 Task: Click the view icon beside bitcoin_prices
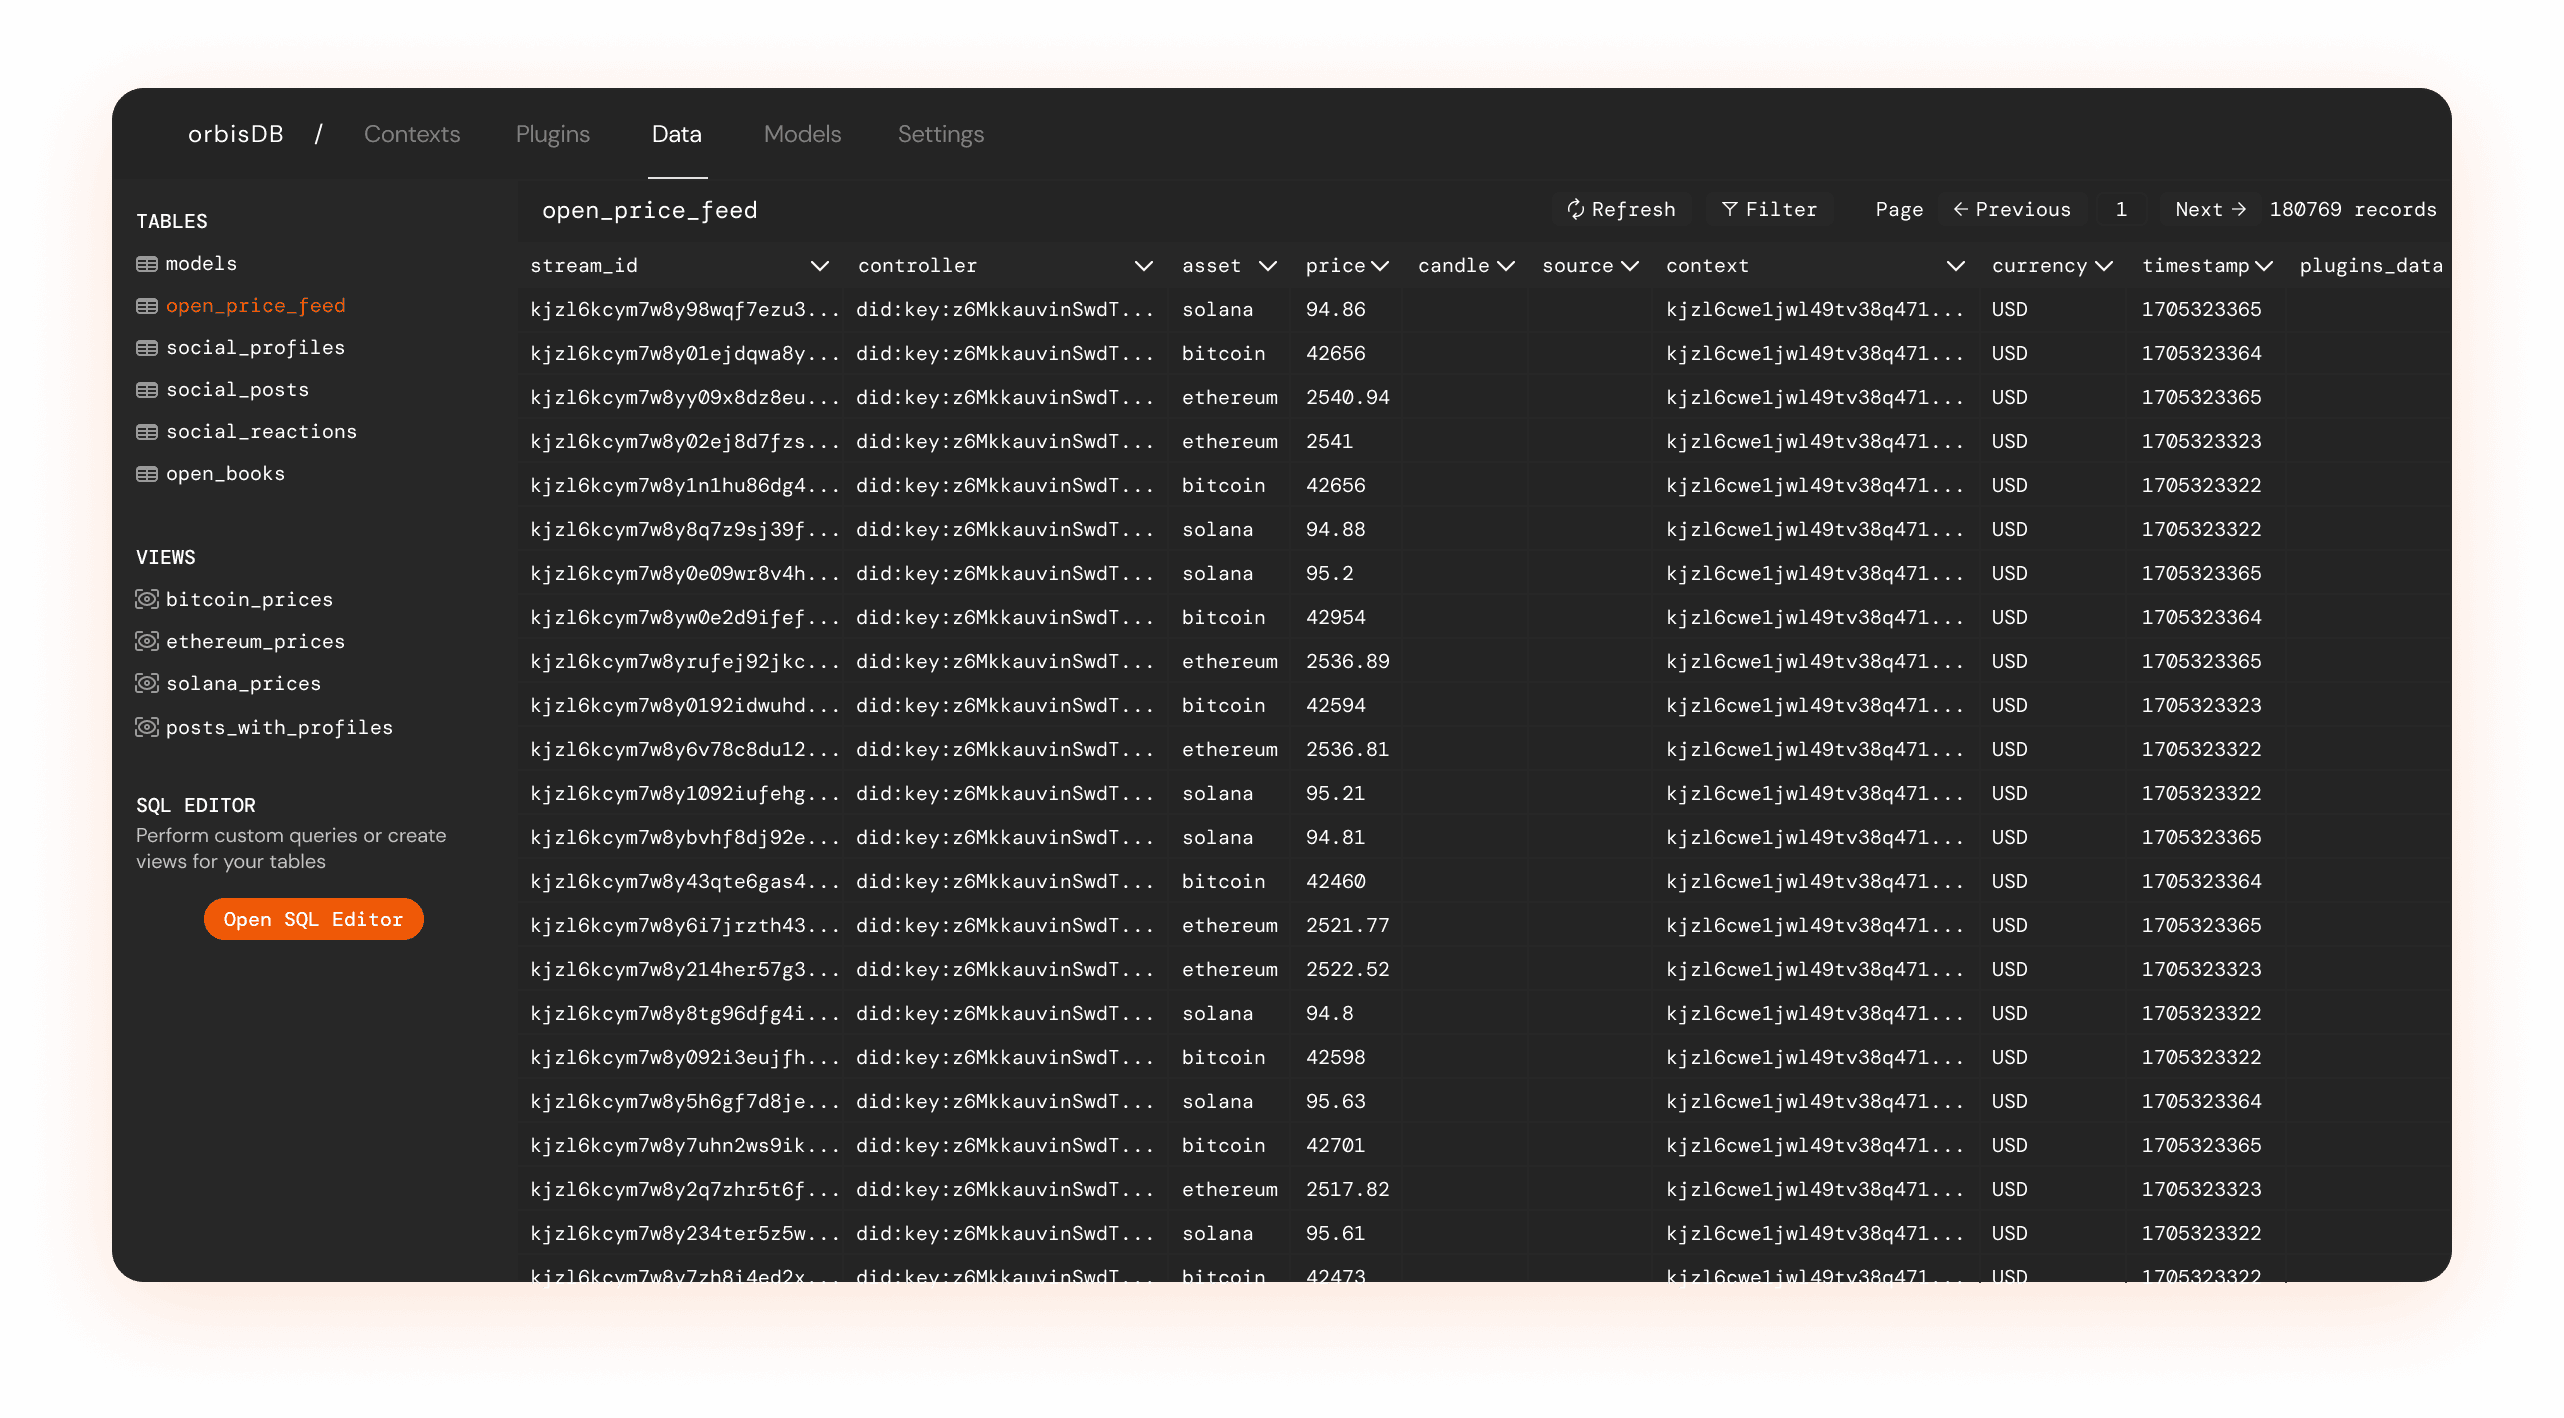click(x=147, y=599)
